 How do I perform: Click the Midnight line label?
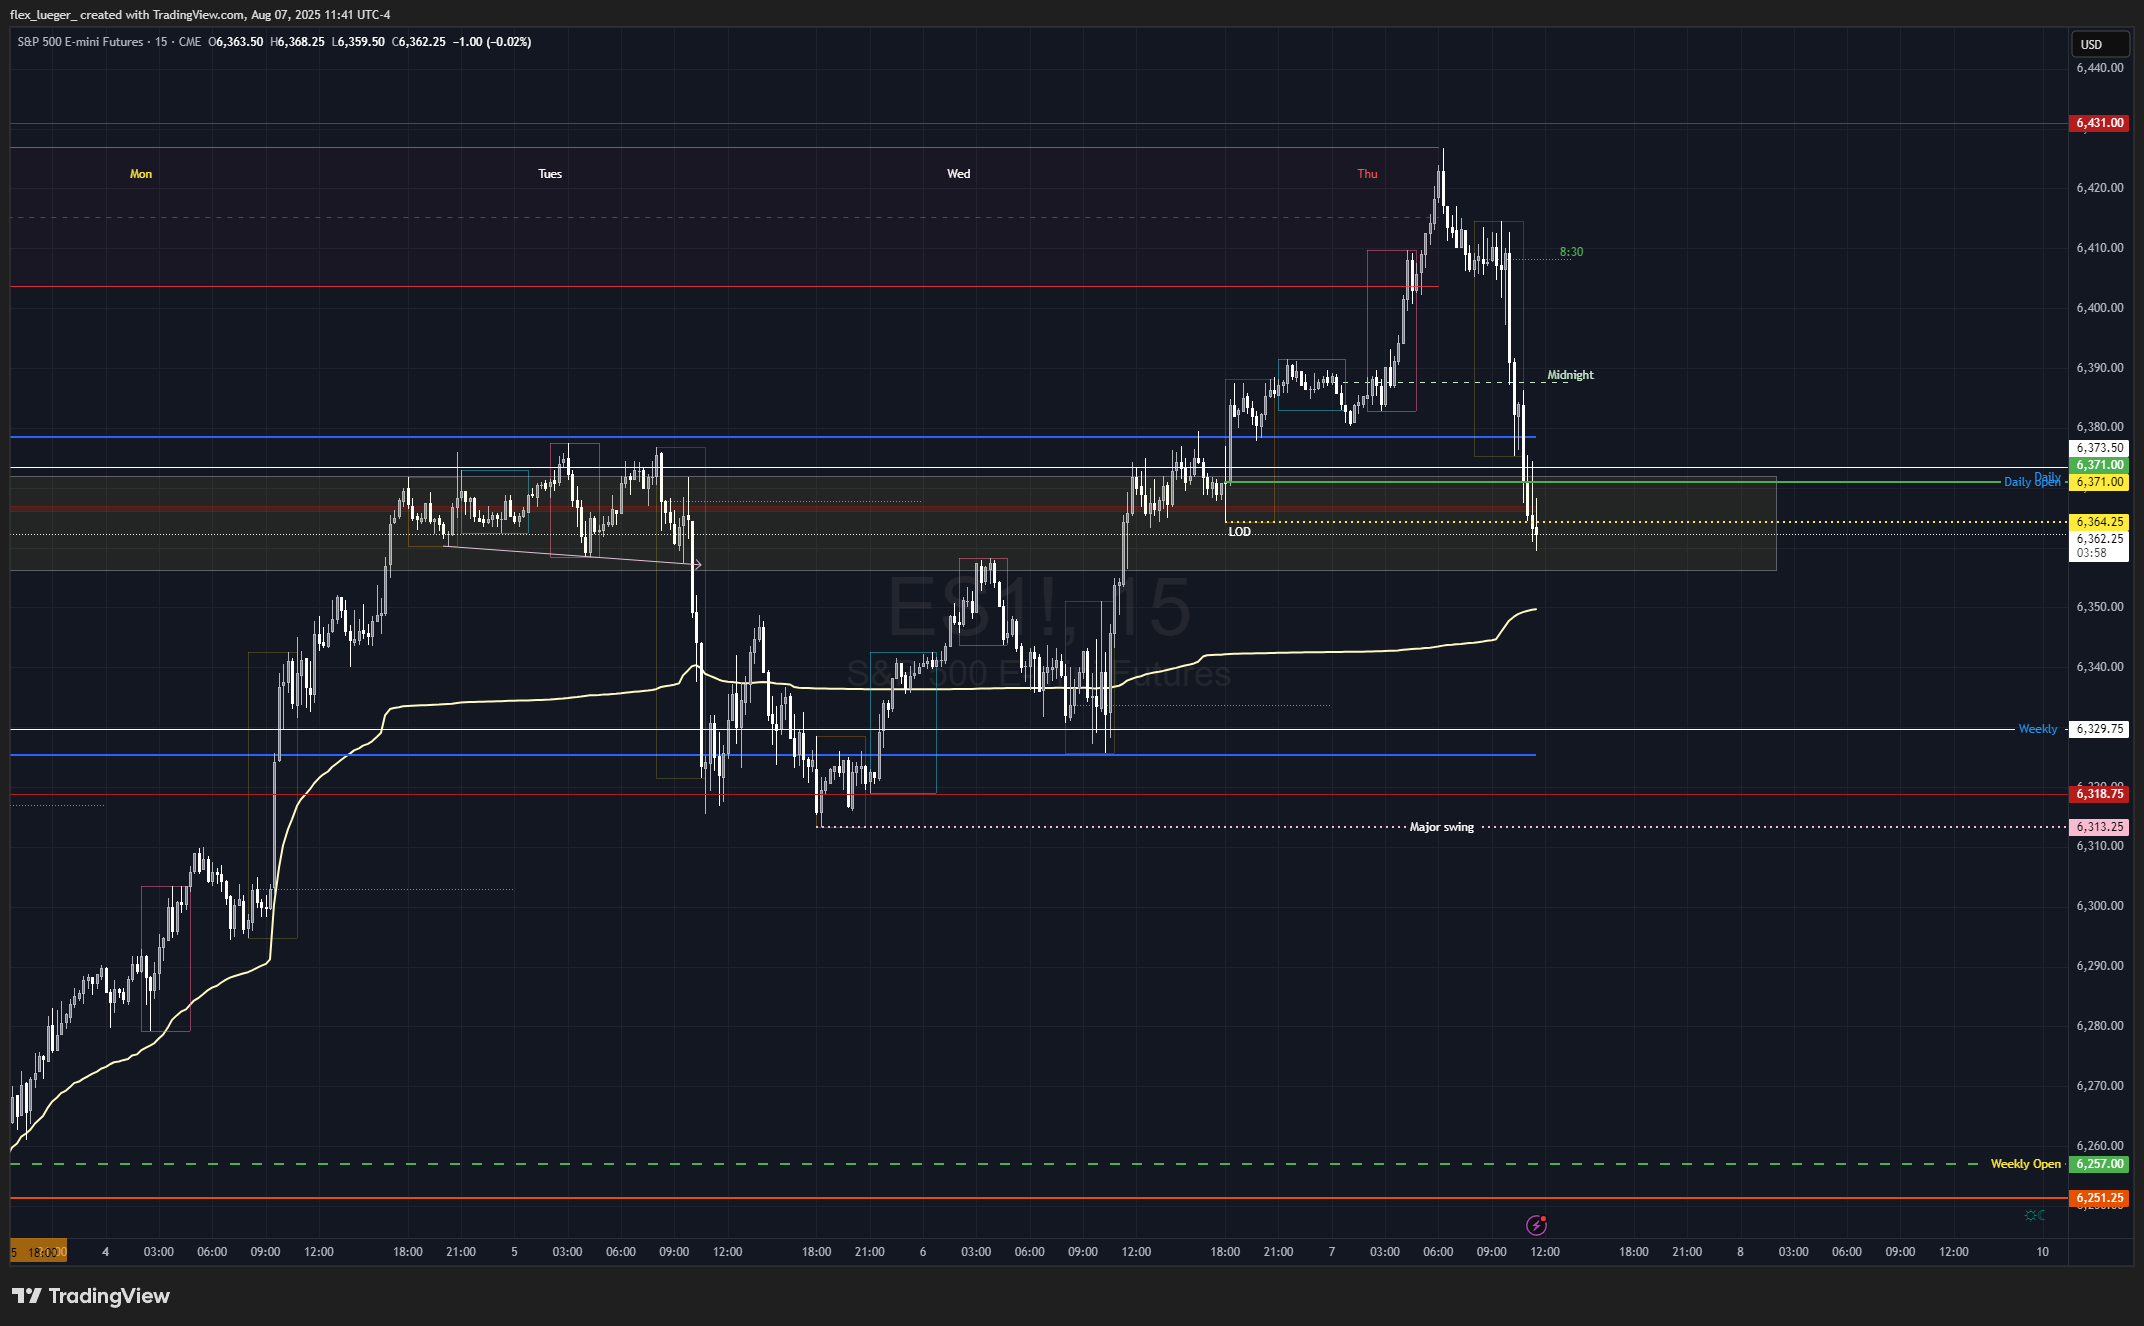[1570, 375]
